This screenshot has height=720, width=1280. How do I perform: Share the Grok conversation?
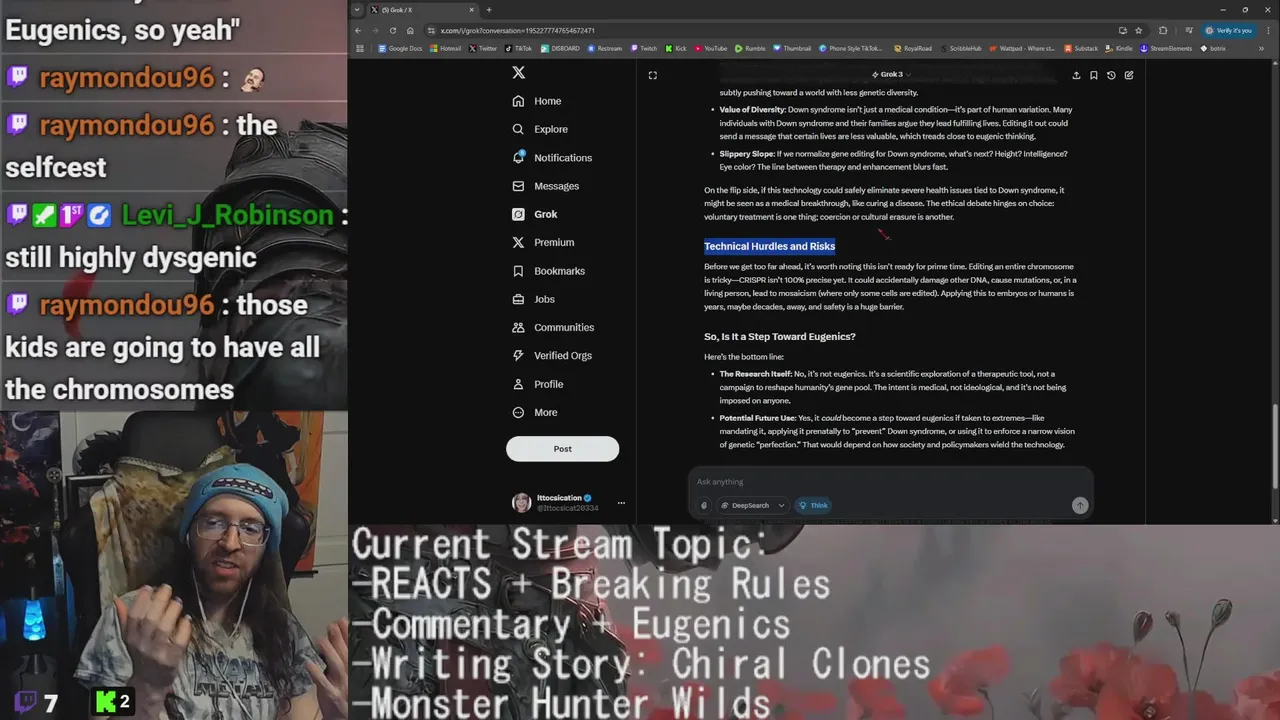pos(1076,75)
